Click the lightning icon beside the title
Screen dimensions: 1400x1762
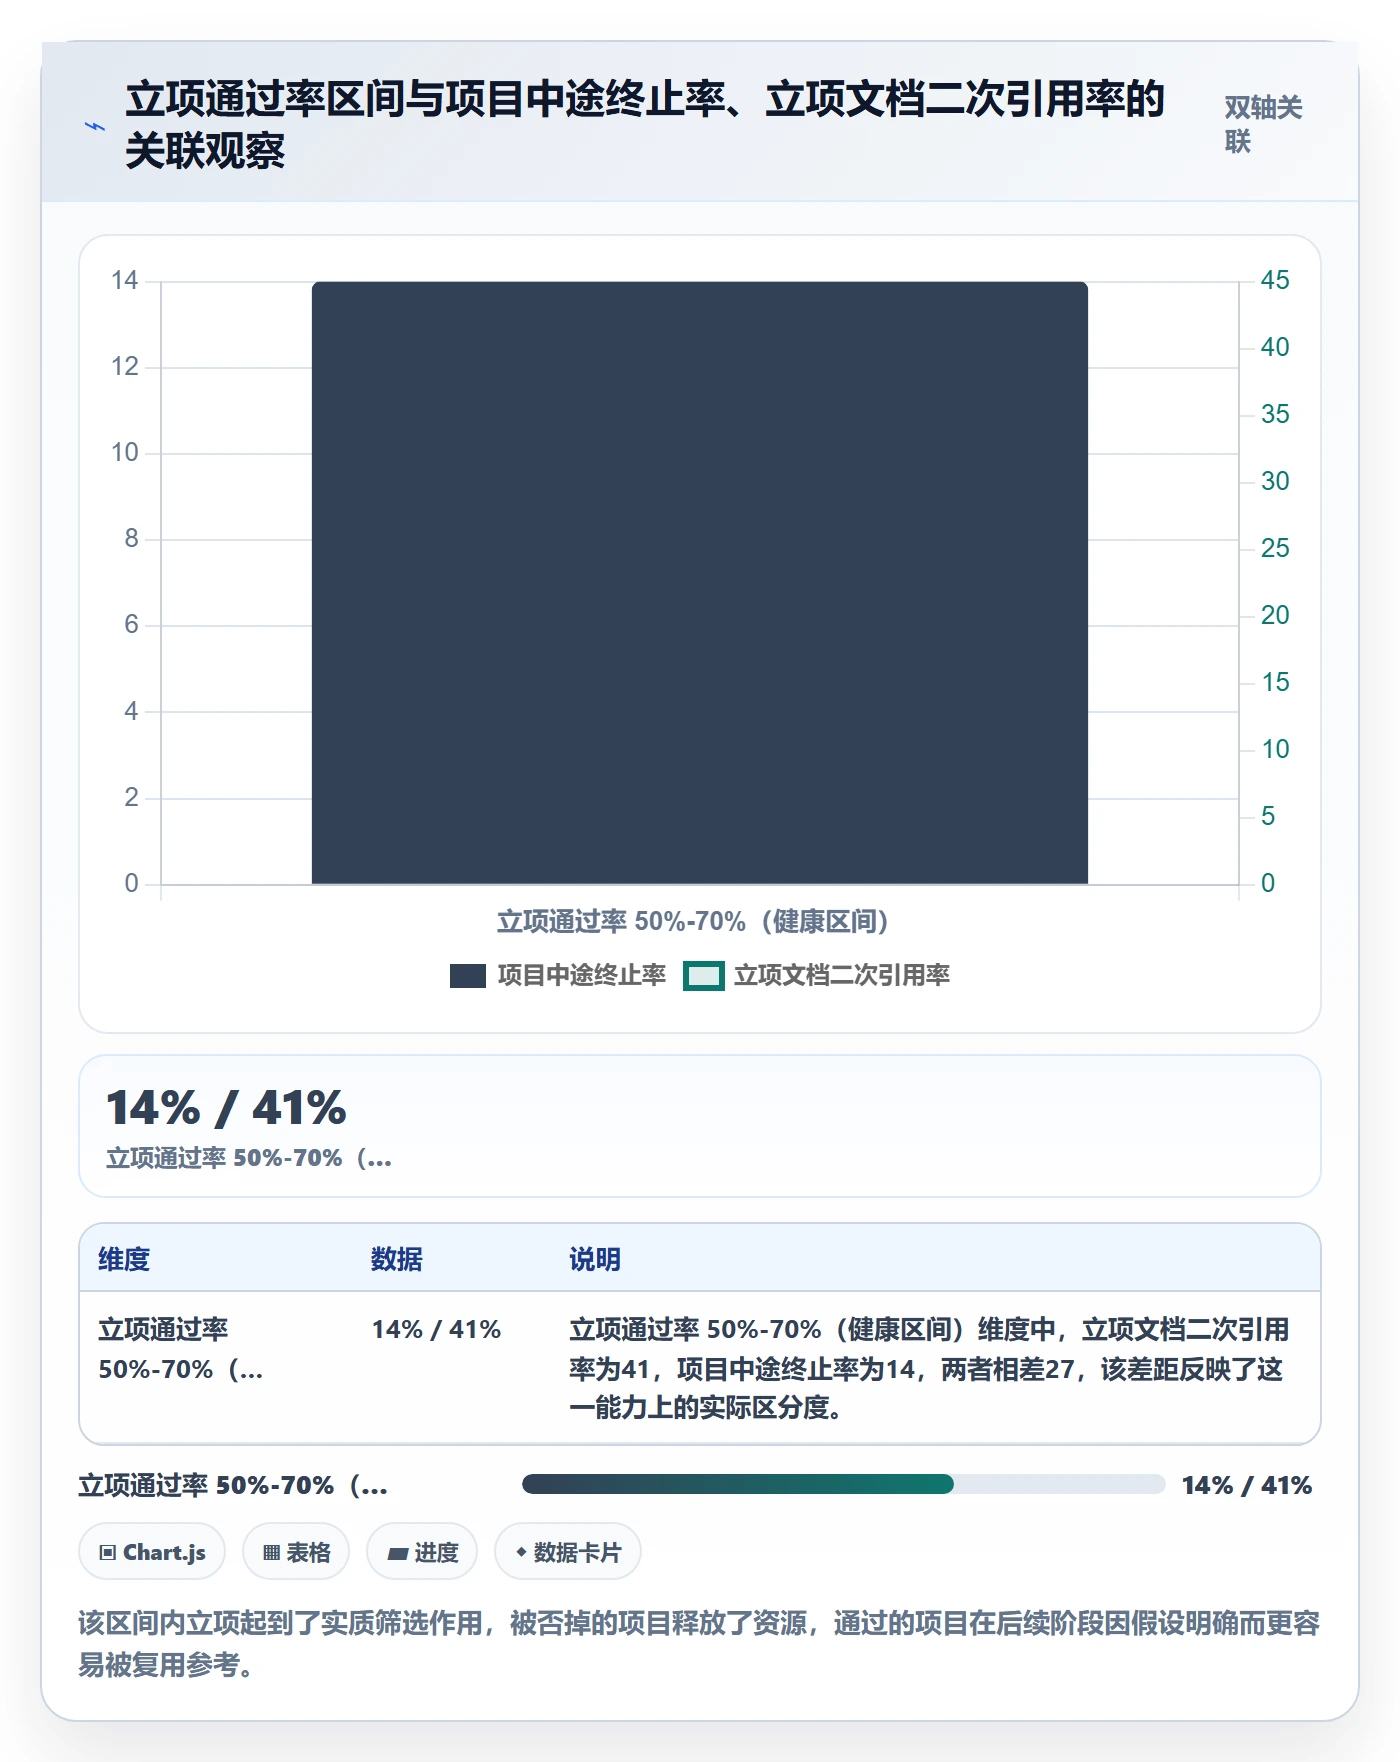coord(95,126)
